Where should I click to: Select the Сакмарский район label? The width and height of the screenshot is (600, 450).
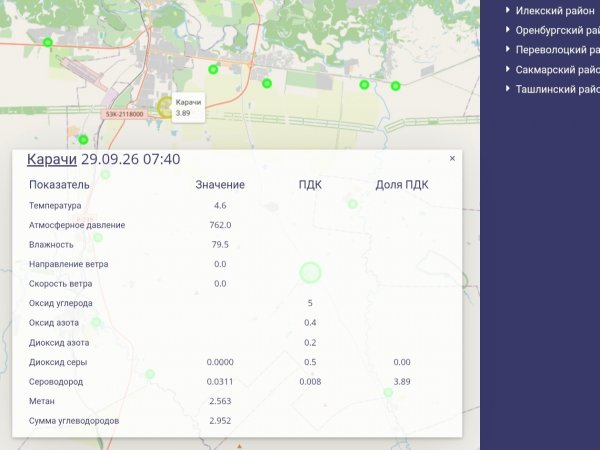(558, 70)
